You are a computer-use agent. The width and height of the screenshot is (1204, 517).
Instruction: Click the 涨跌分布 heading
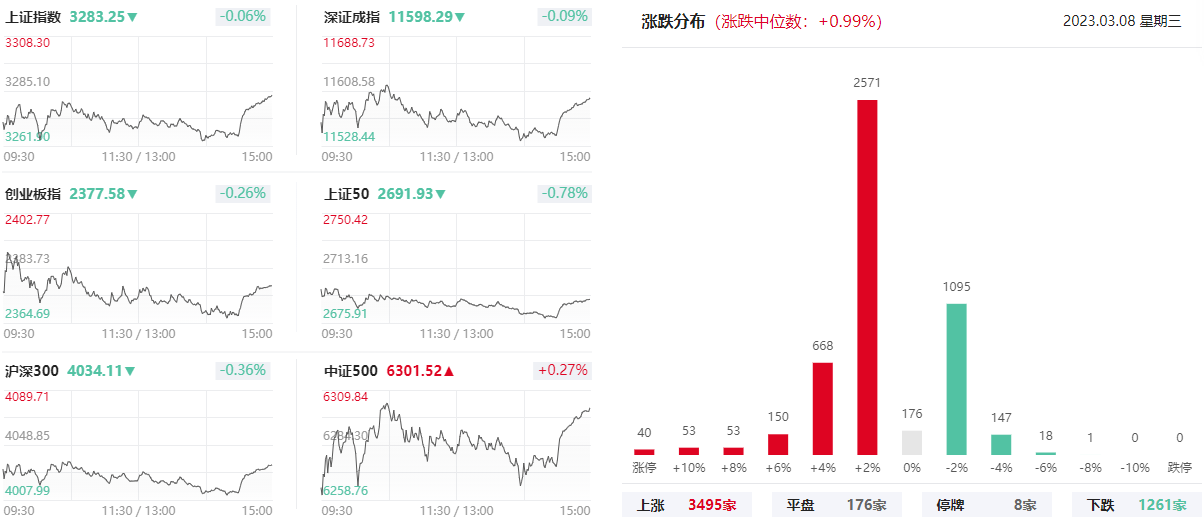673,21
